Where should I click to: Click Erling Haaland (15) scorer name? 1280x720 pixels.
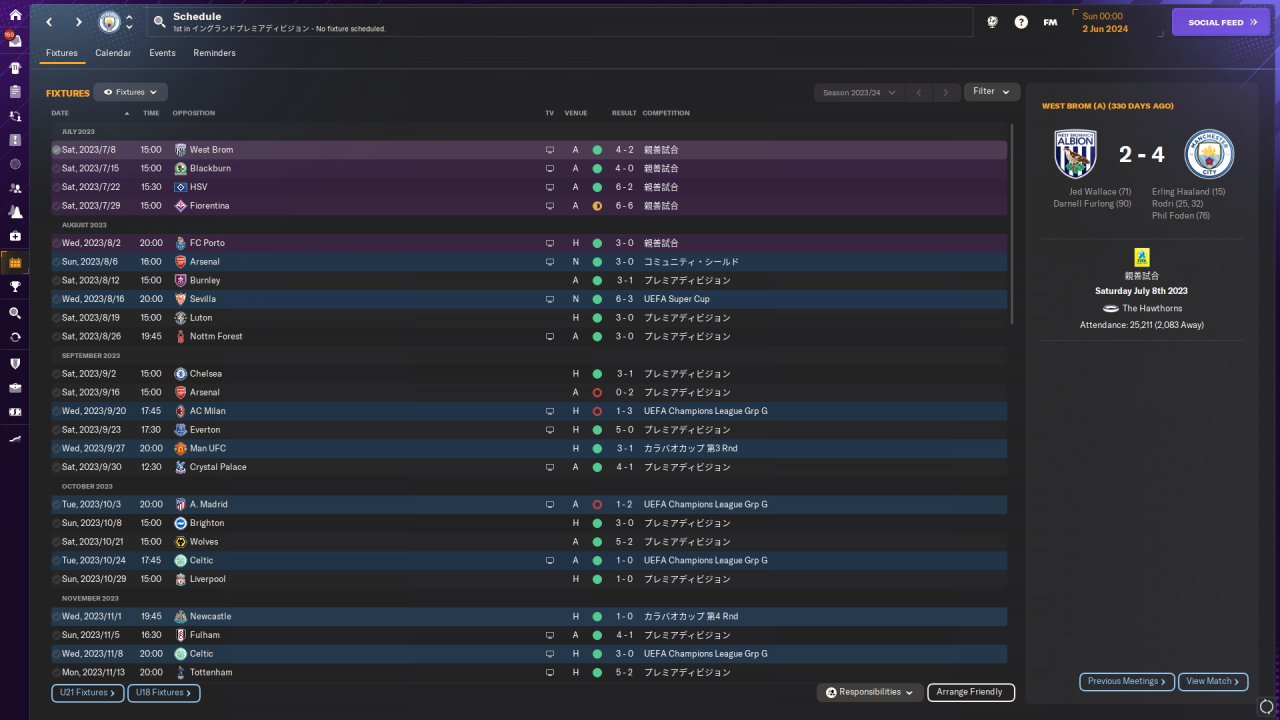1188,192
